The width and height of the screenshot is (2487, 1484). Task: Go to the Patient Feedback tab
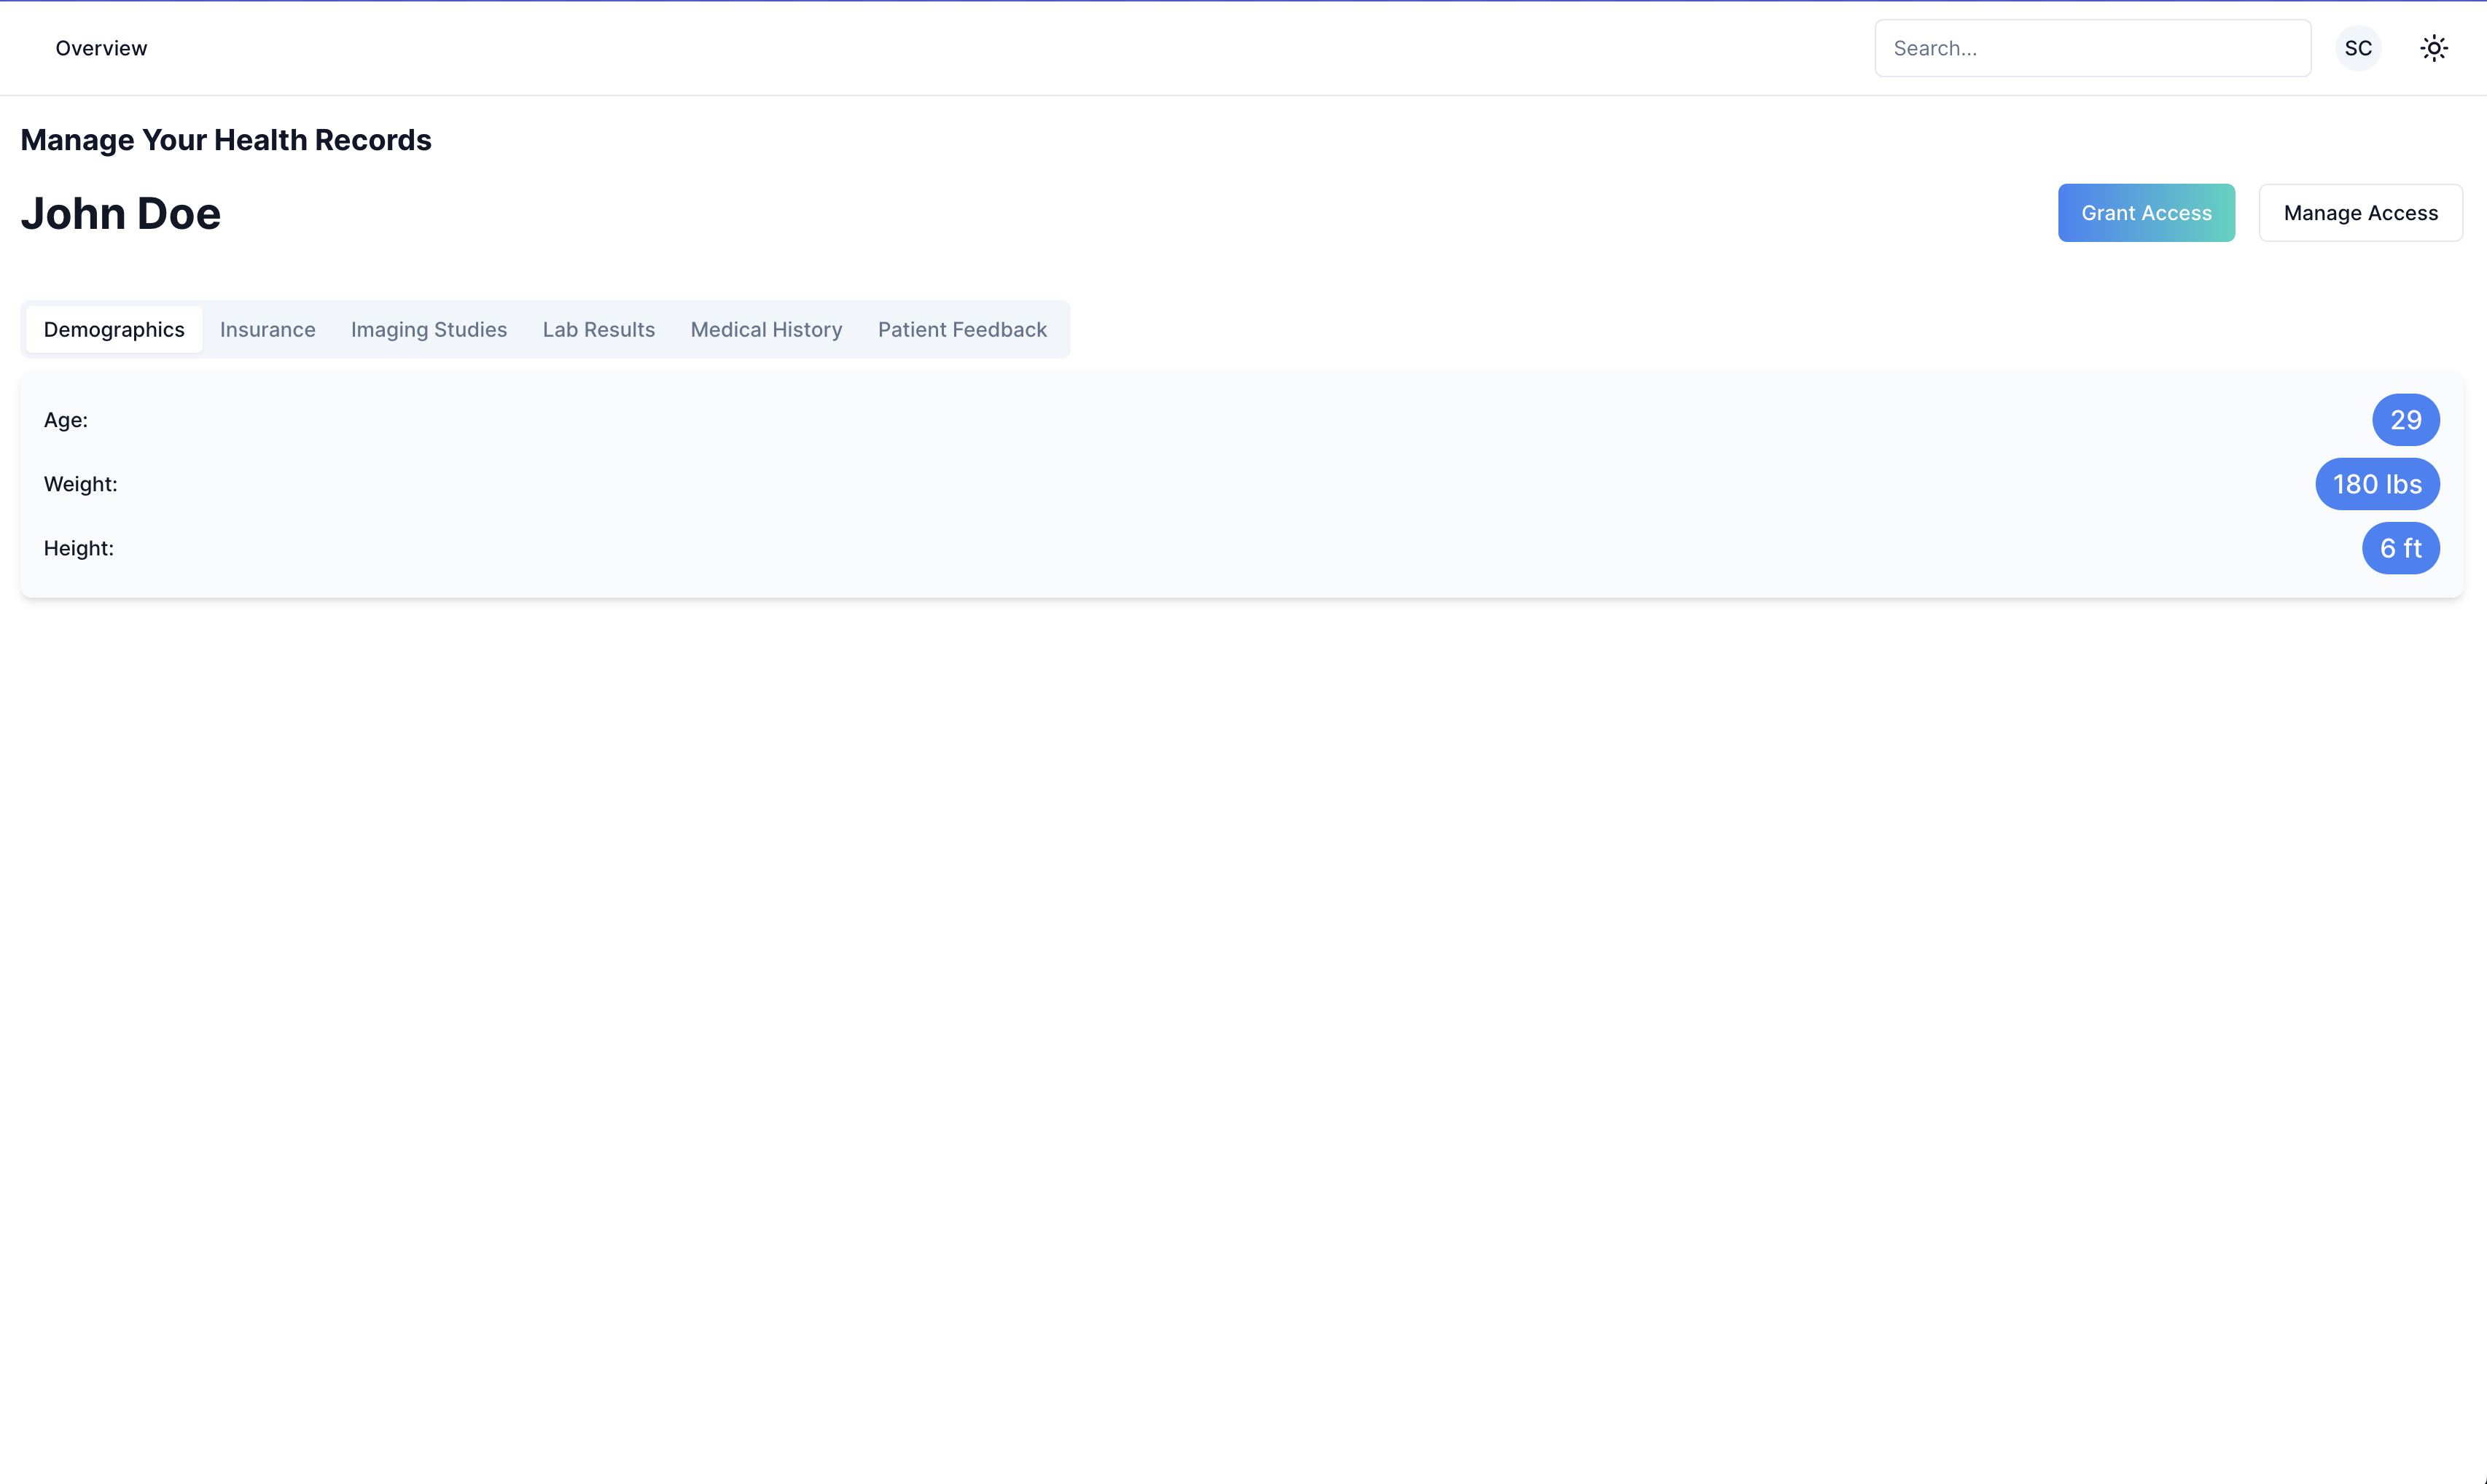(x=961, y=330)
